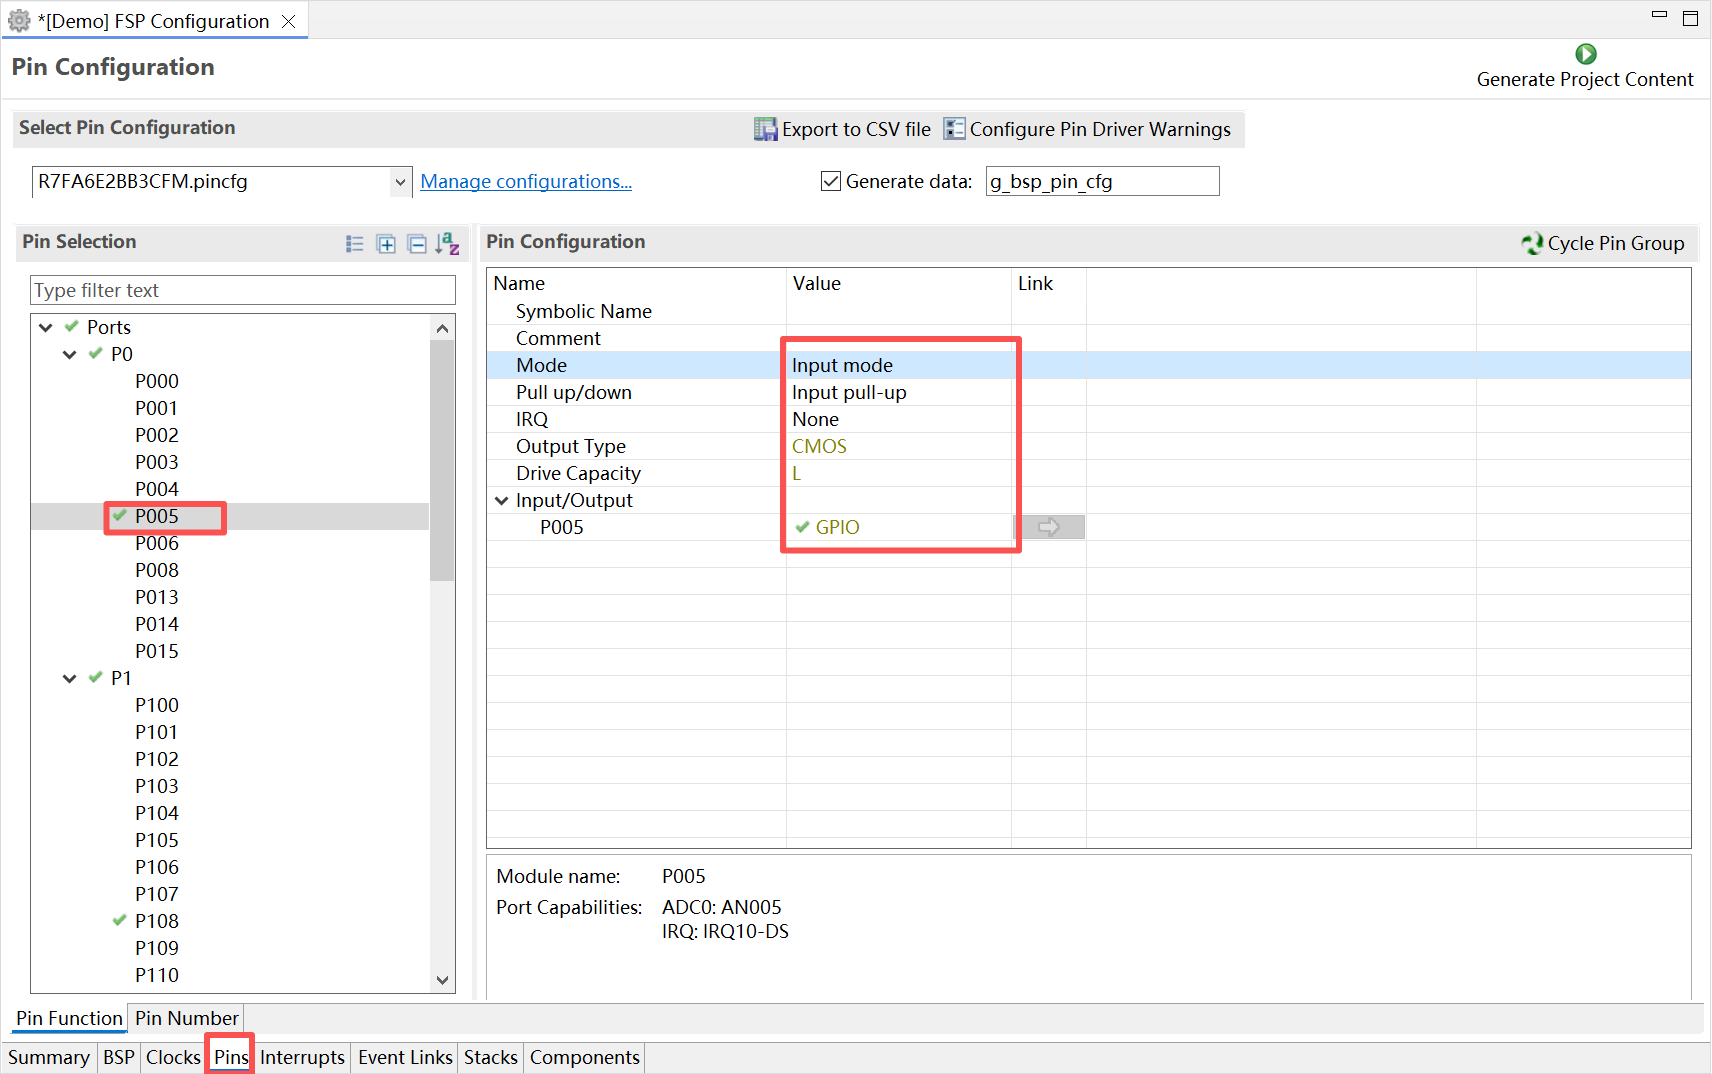Open the Stacks tab
The image size is (1712, 1074).
click(x=491, y=1057)
